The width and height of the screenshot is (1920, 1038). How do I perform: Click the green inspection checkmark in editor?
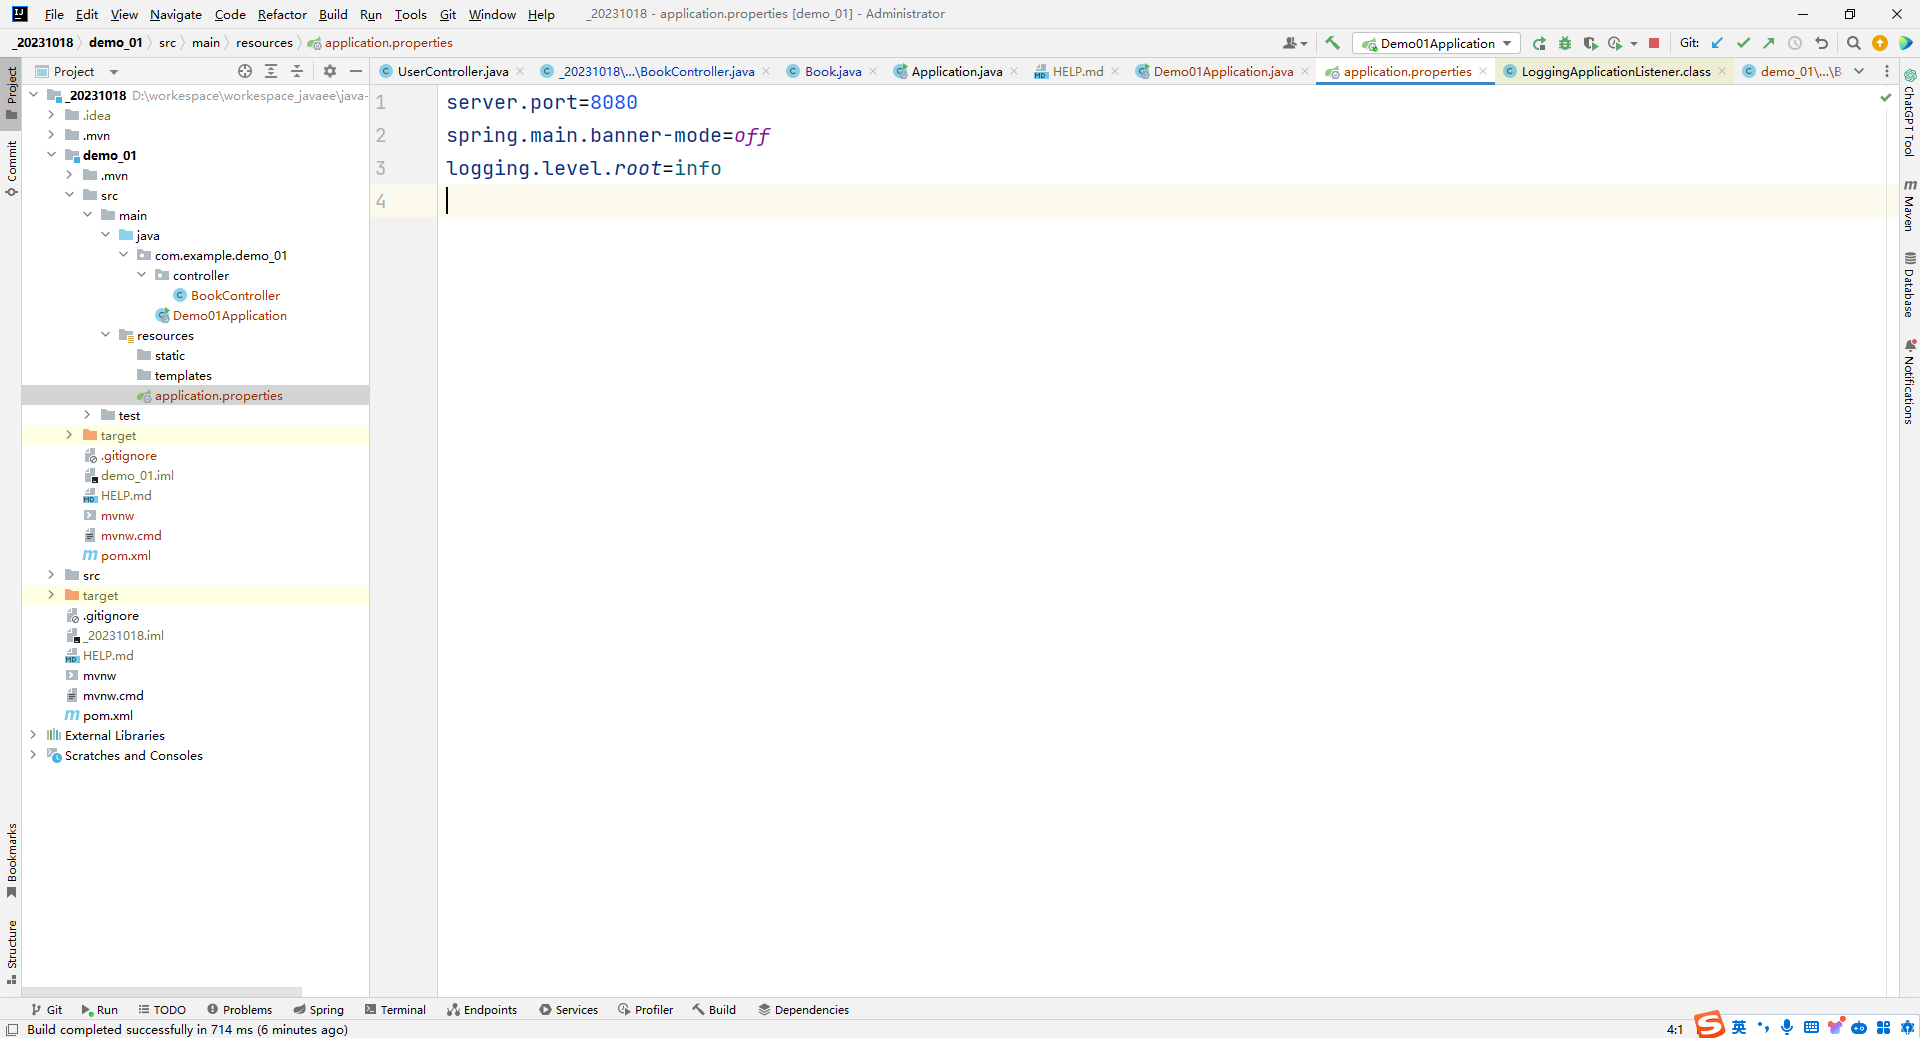click(x=1886, y=97)
